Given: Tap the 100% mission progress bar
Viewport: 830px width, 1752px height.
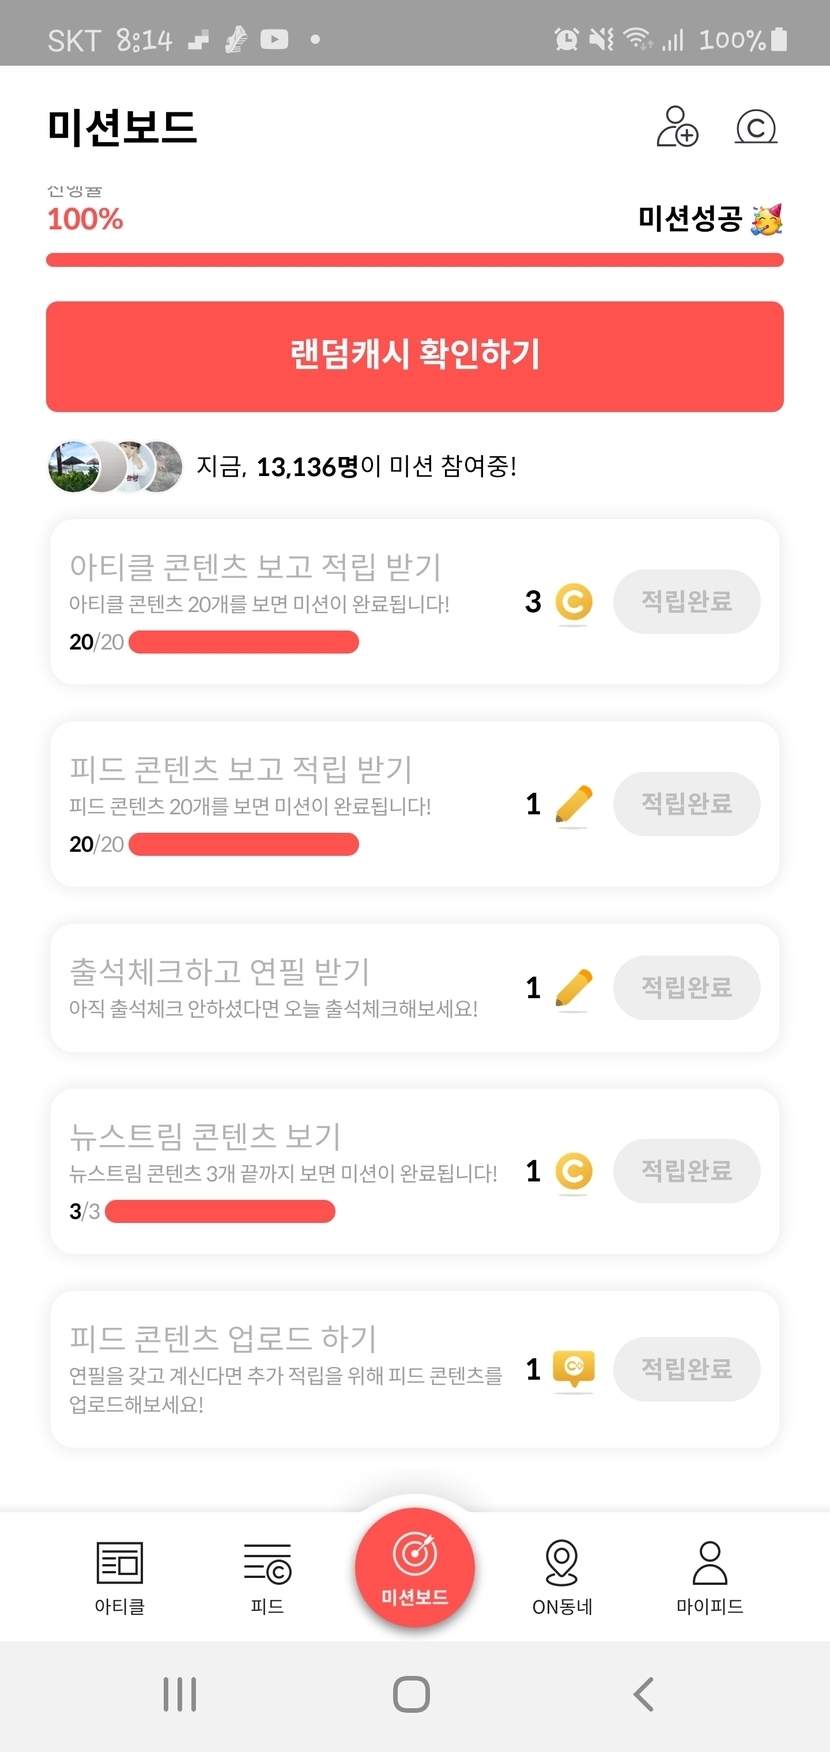Looking at the screenshot, I should point(415,261).
